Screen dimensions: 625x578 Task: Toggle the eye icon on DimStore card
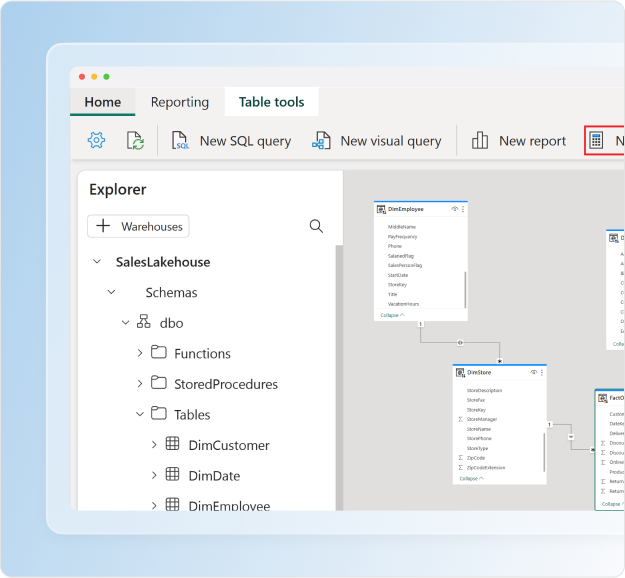[x=533, y=372]
